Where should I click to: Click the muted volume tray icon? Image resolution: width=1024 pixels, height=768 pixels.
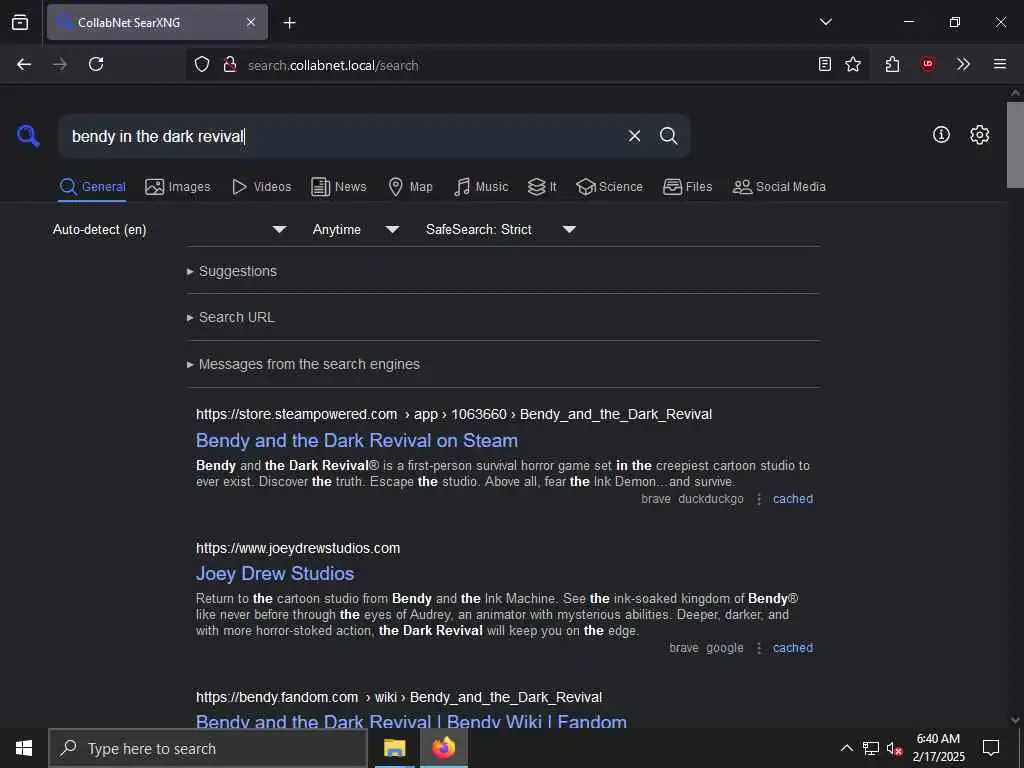click(893, 748)
